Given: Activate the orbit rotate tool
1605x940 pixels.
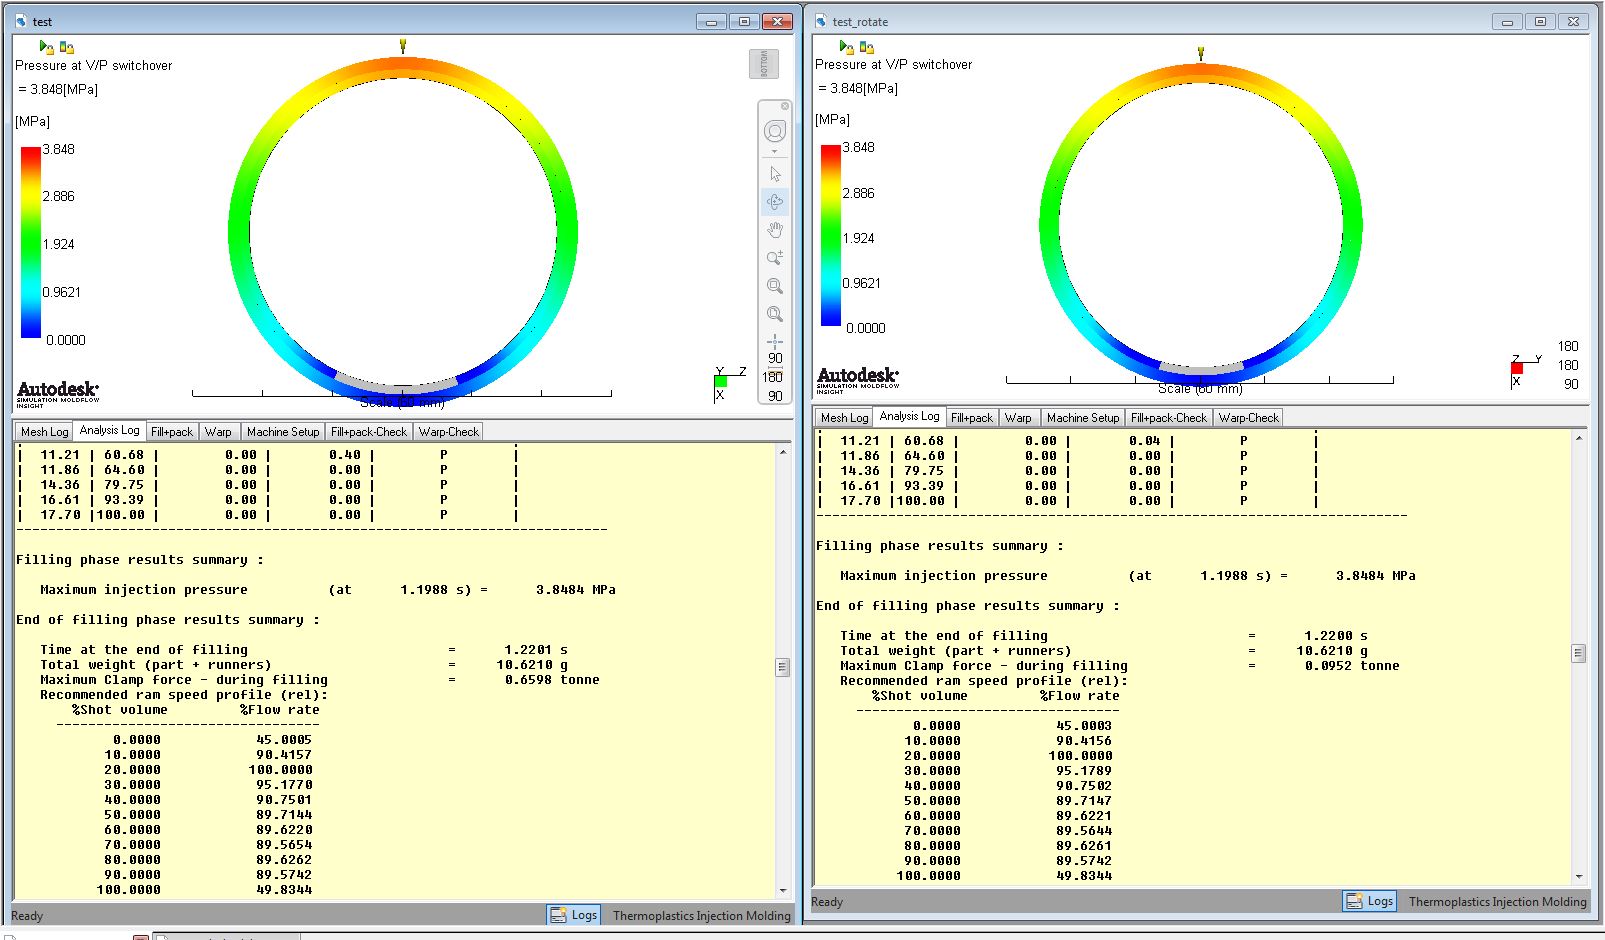Looking at the screenshot, I should [x=775, y=202].
